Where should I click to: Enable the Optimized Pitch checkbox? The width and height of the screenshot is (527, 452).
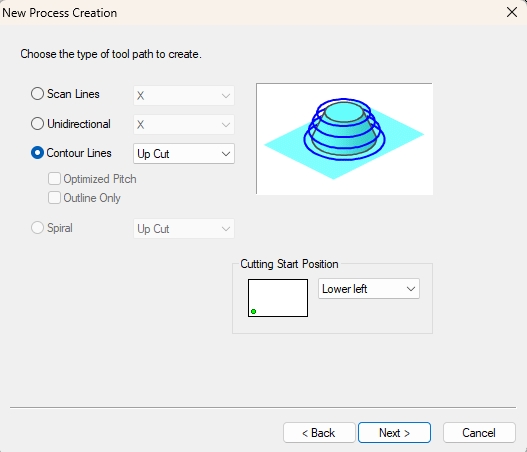click(54, 179)
